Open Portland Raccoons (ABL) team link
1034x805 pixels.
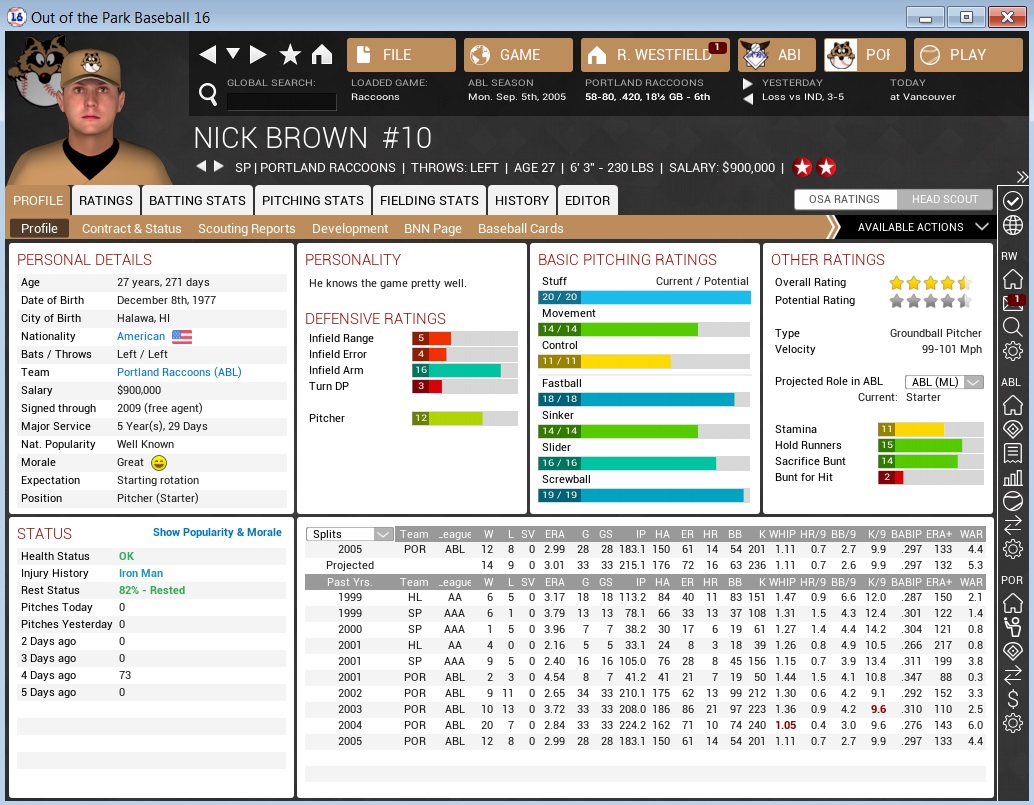(x=179, y=372)
